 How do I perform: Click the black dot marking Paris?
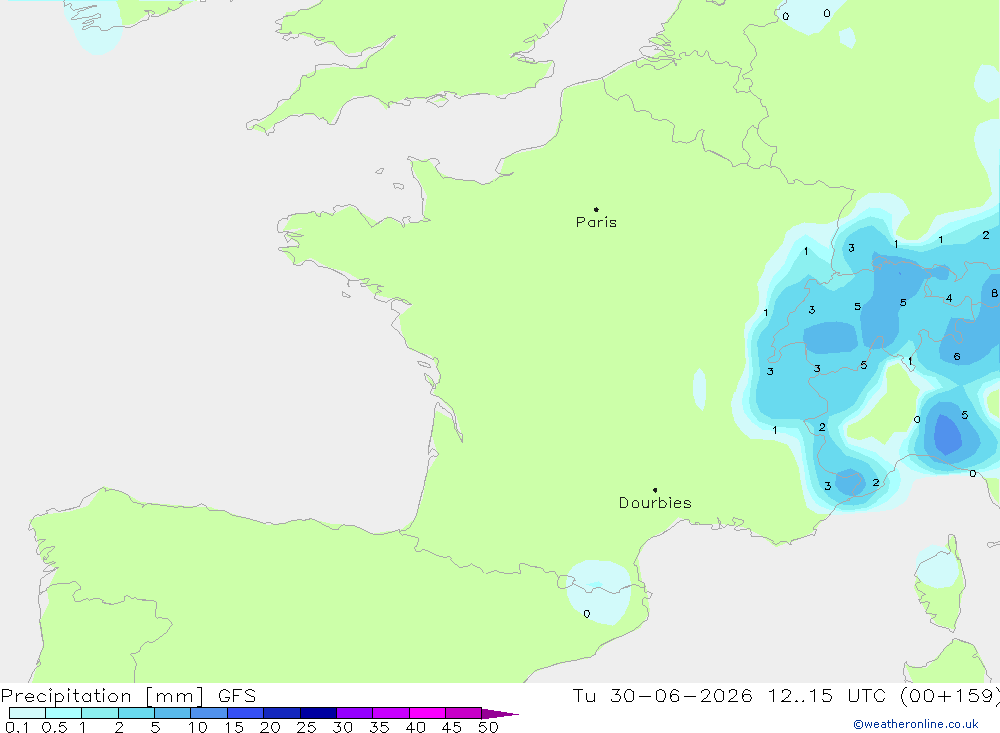point(596,209)
